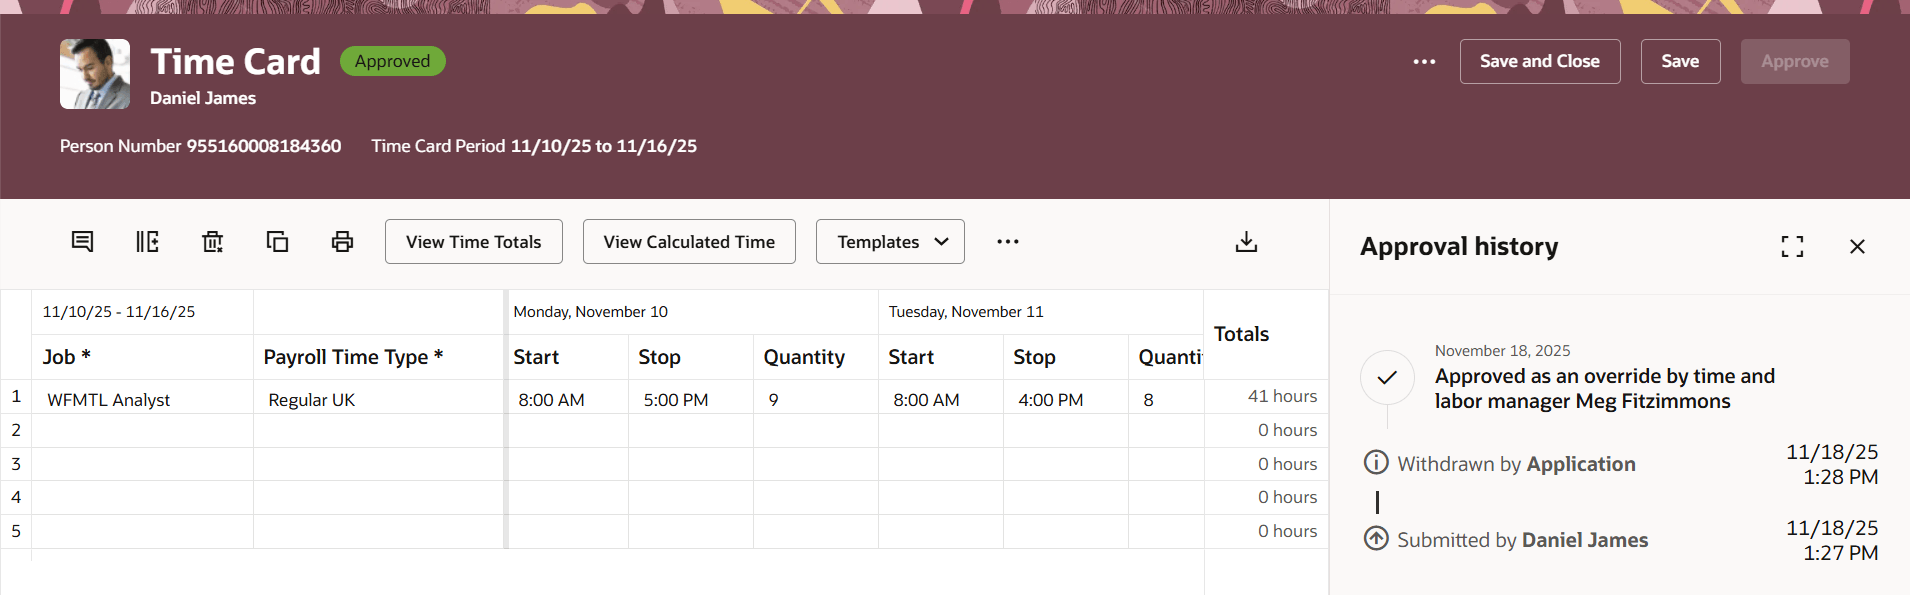Click the download time card icon

[1245, 241]
